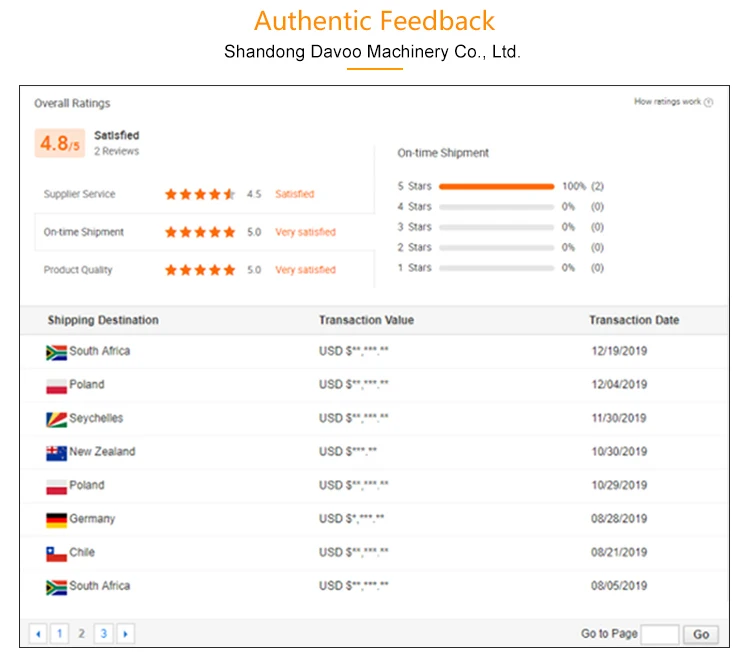750x671 pixels.
Task: Click the Go to Page input field
Action: click(x=660, y=634)
